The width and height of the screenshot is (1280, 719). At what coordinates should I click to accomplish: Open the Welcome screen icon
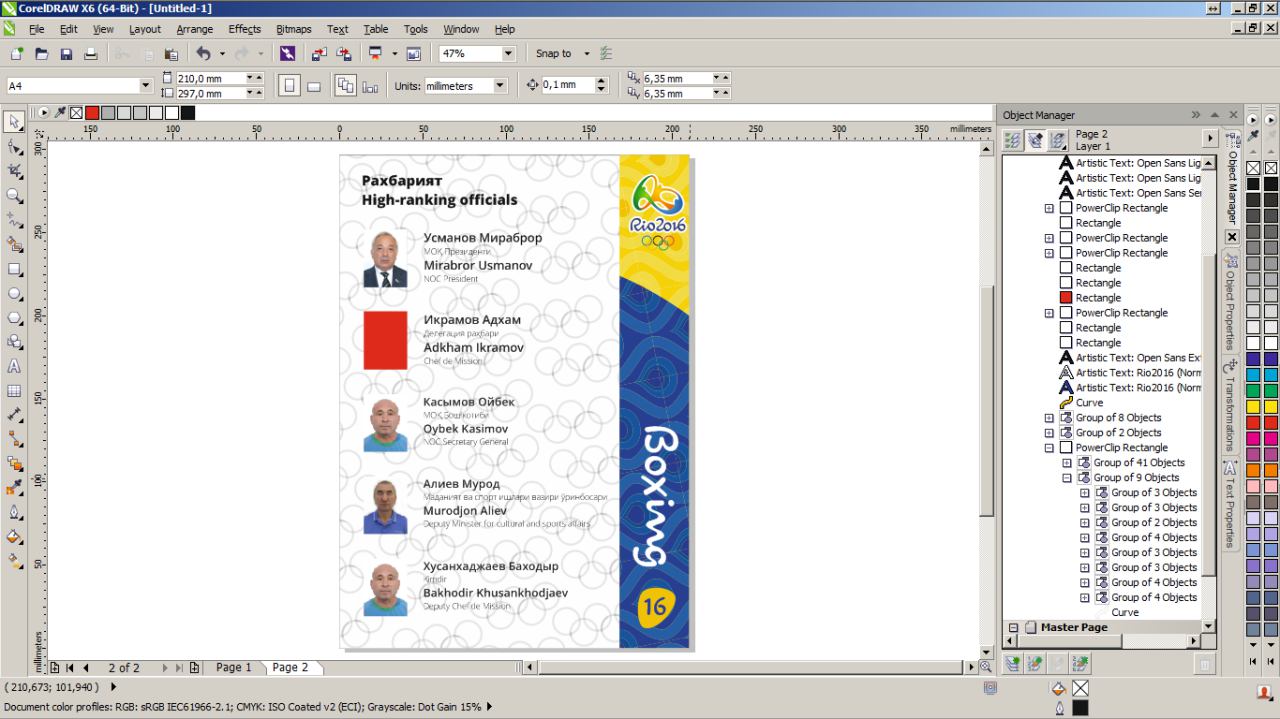point(414,53)
